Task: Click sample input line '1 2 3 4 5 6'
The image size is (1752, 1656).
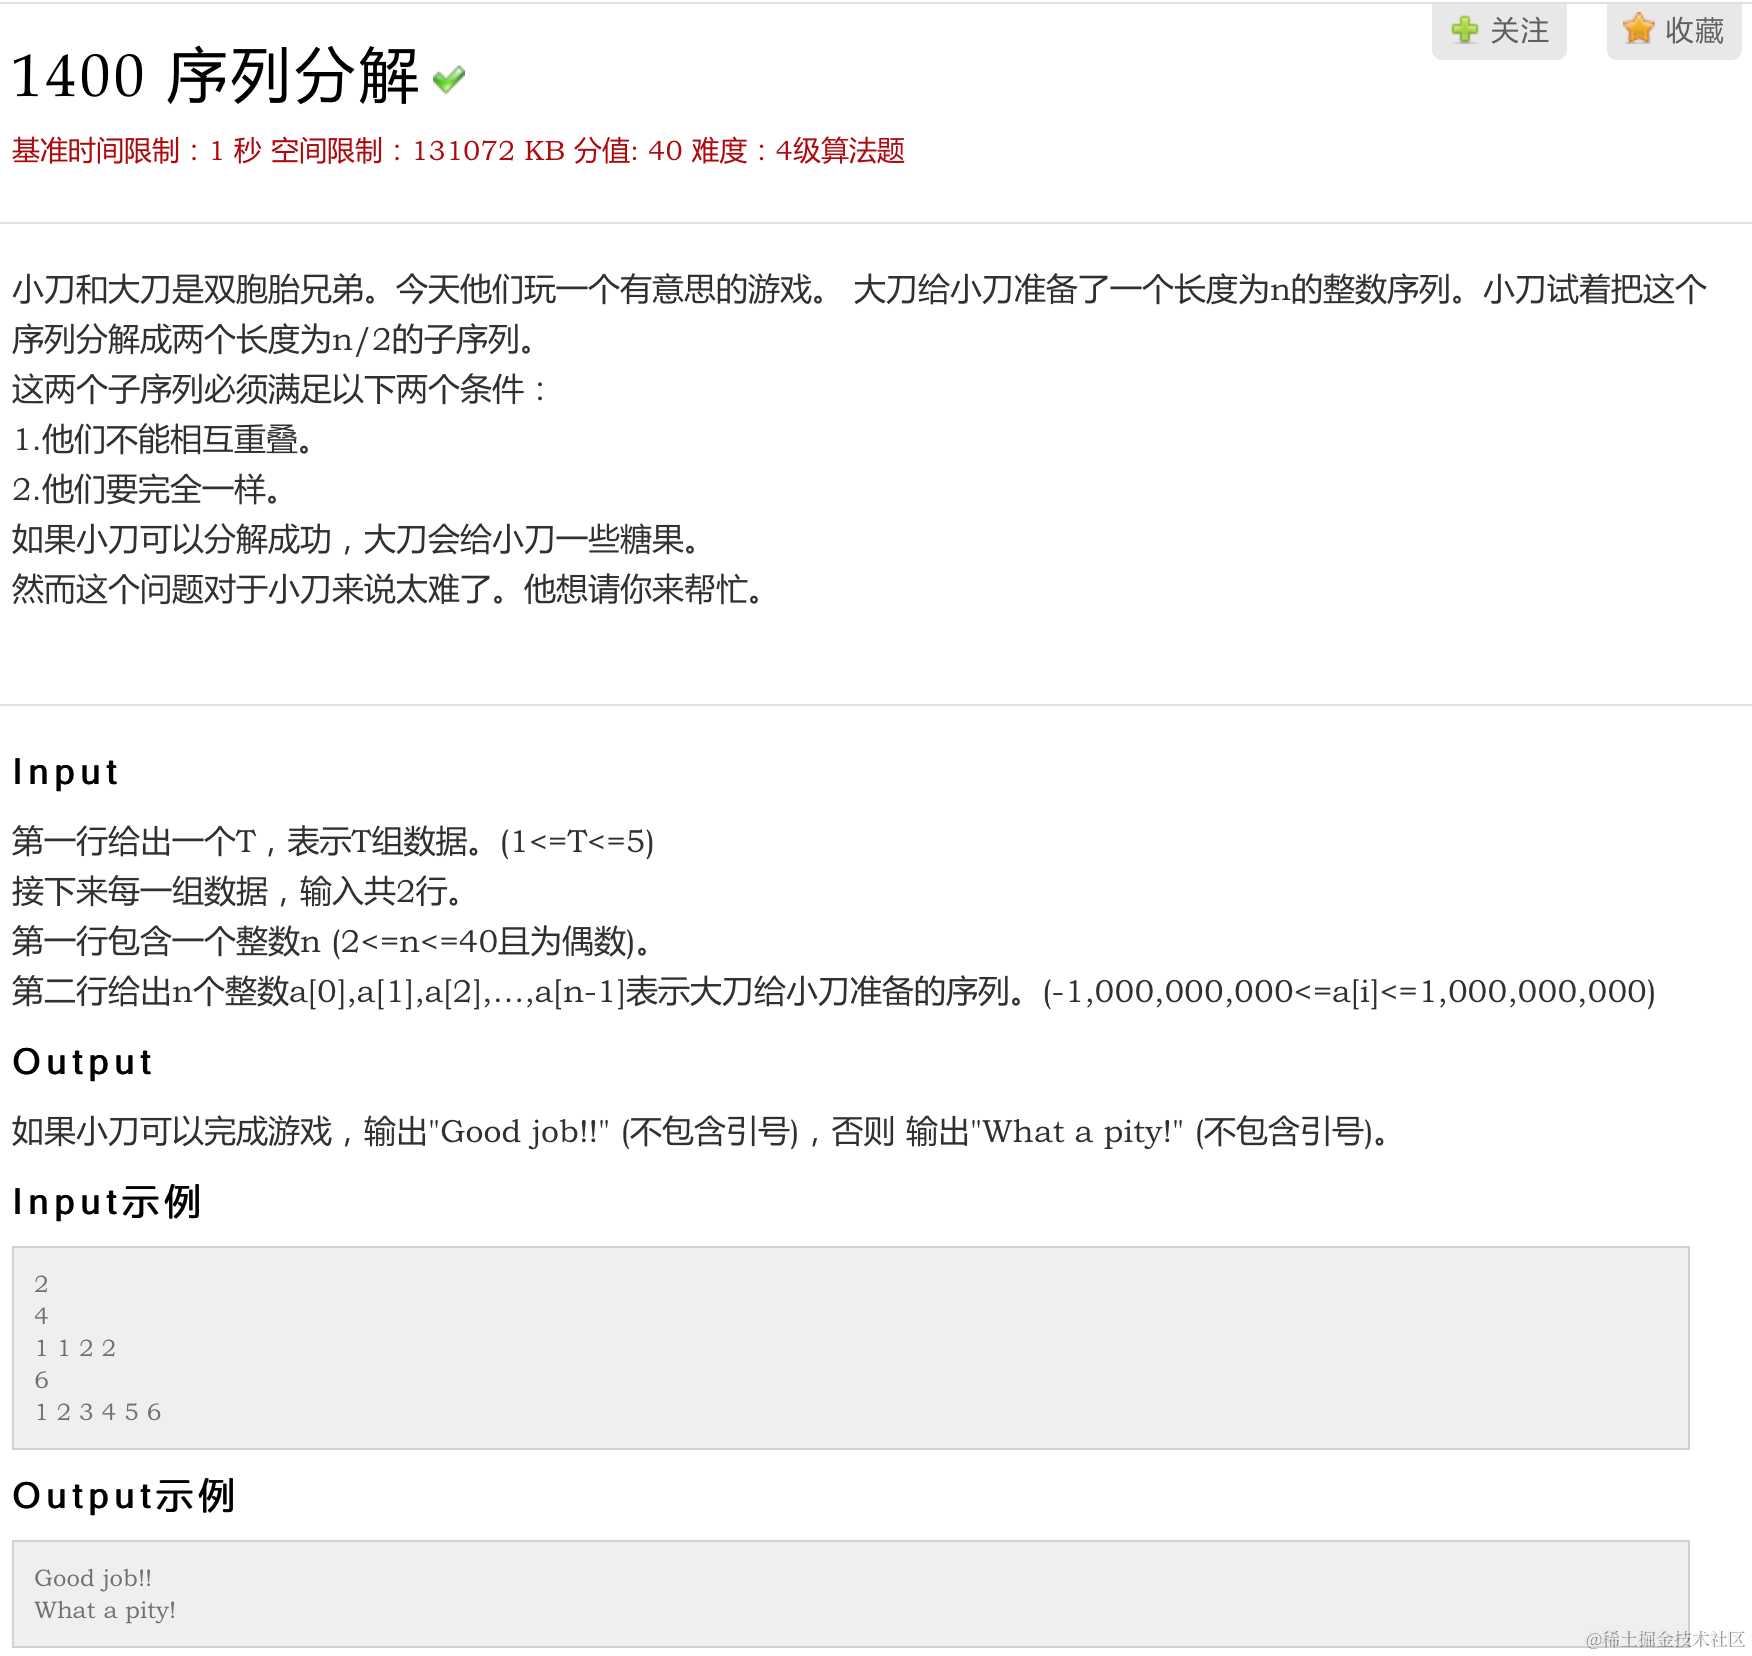Action: pos(98,1412)
